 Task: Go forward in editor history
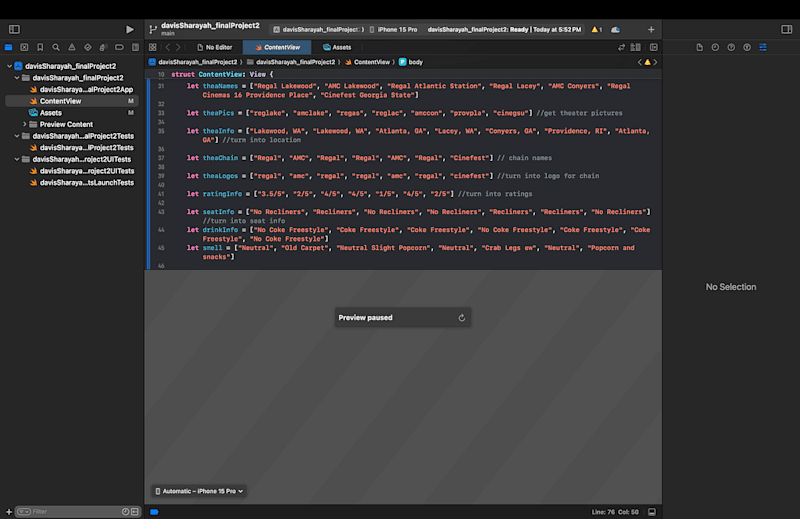(x=178, y=47)
